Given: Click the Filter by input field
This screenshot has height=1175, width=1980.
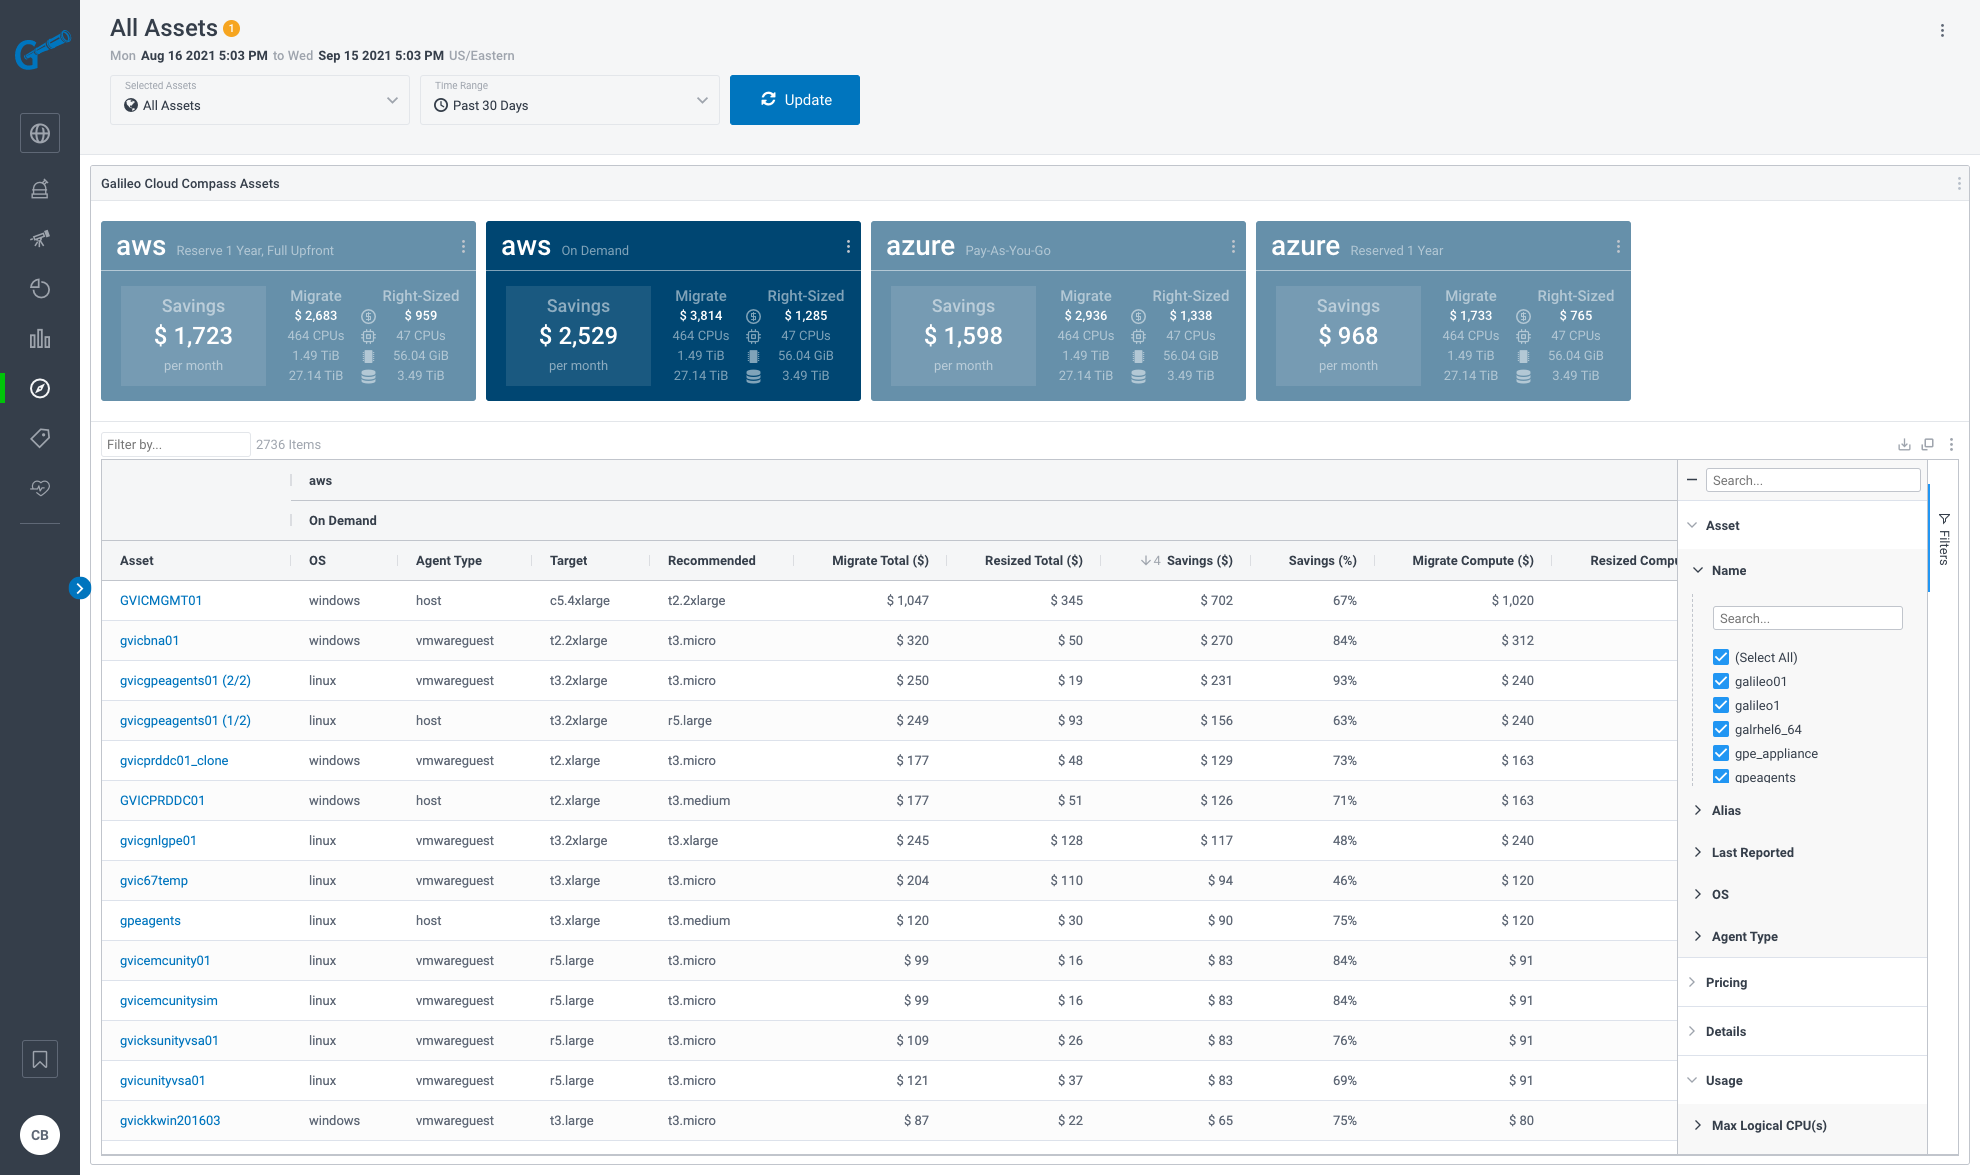Looking at the screenshot, I should pos(175,445).
